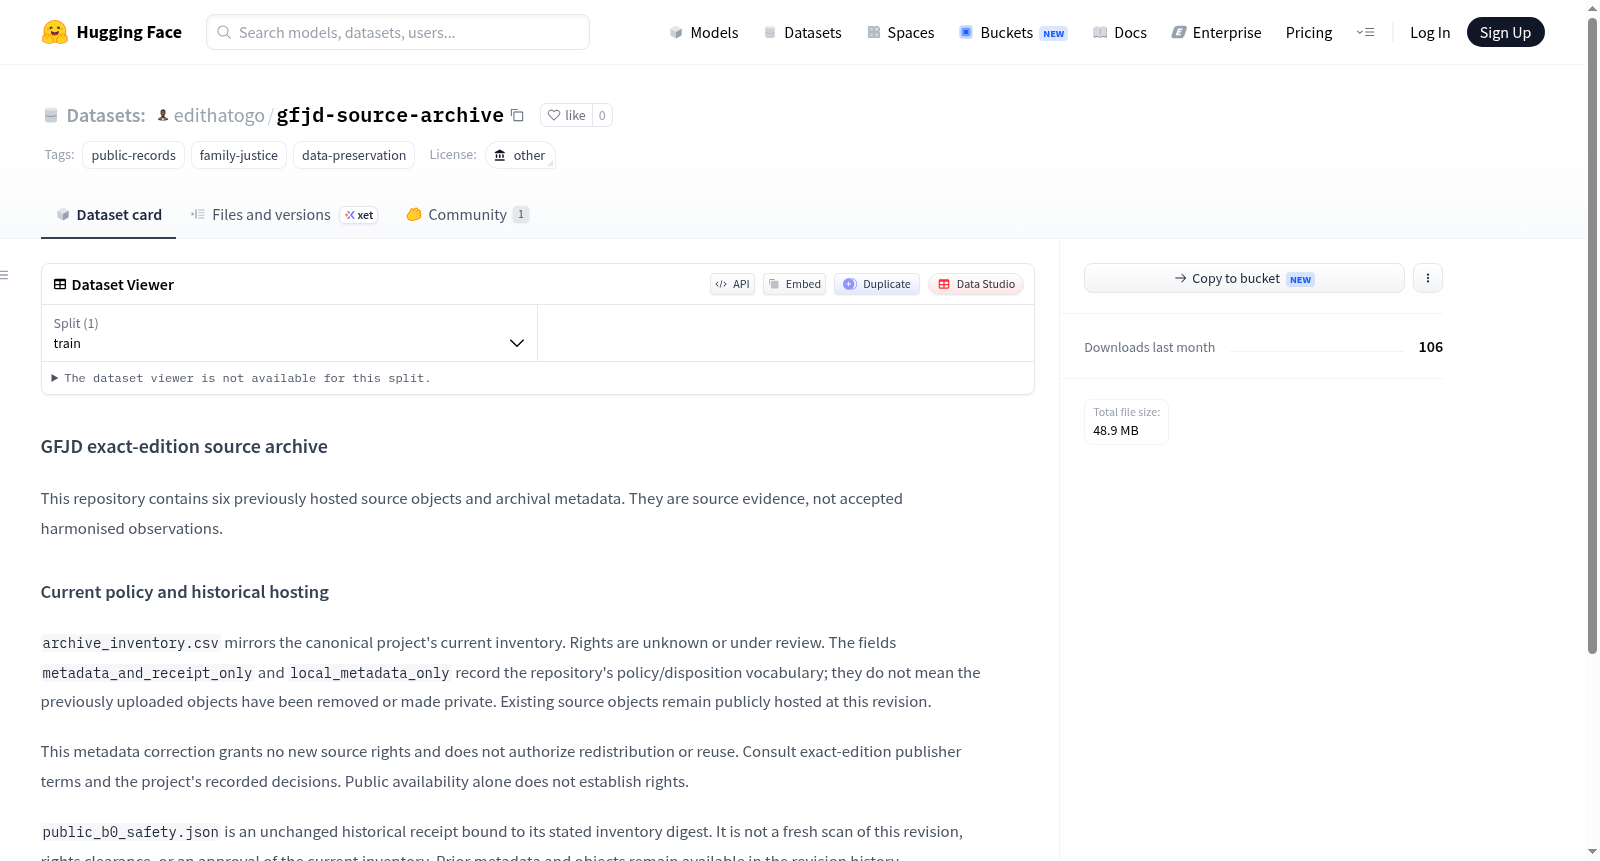
Task: Open the edithatogo profile link
Action: click(219, 115)
